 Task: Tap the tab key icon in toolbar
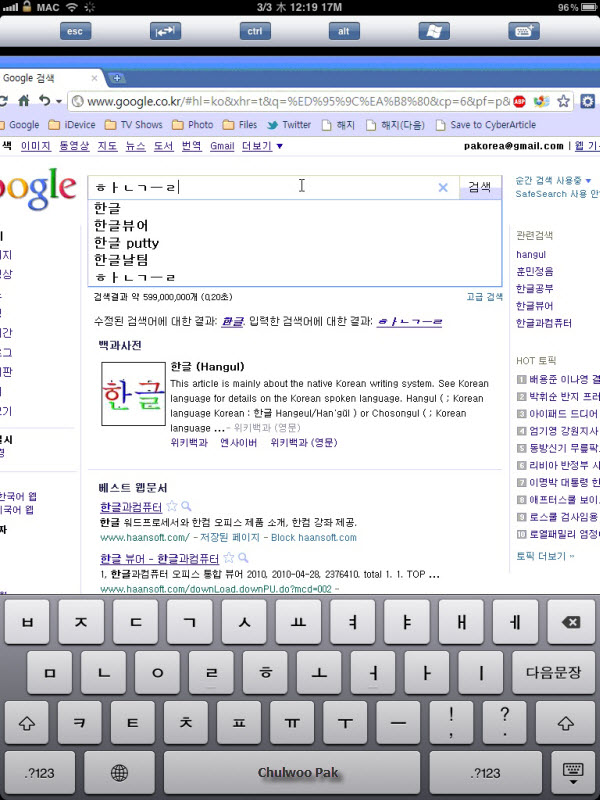click(165, 31)
